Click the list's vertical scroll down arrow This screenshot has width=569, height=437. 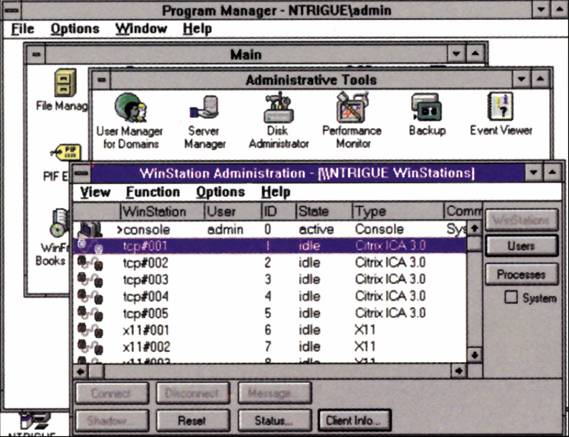(474, 355)
